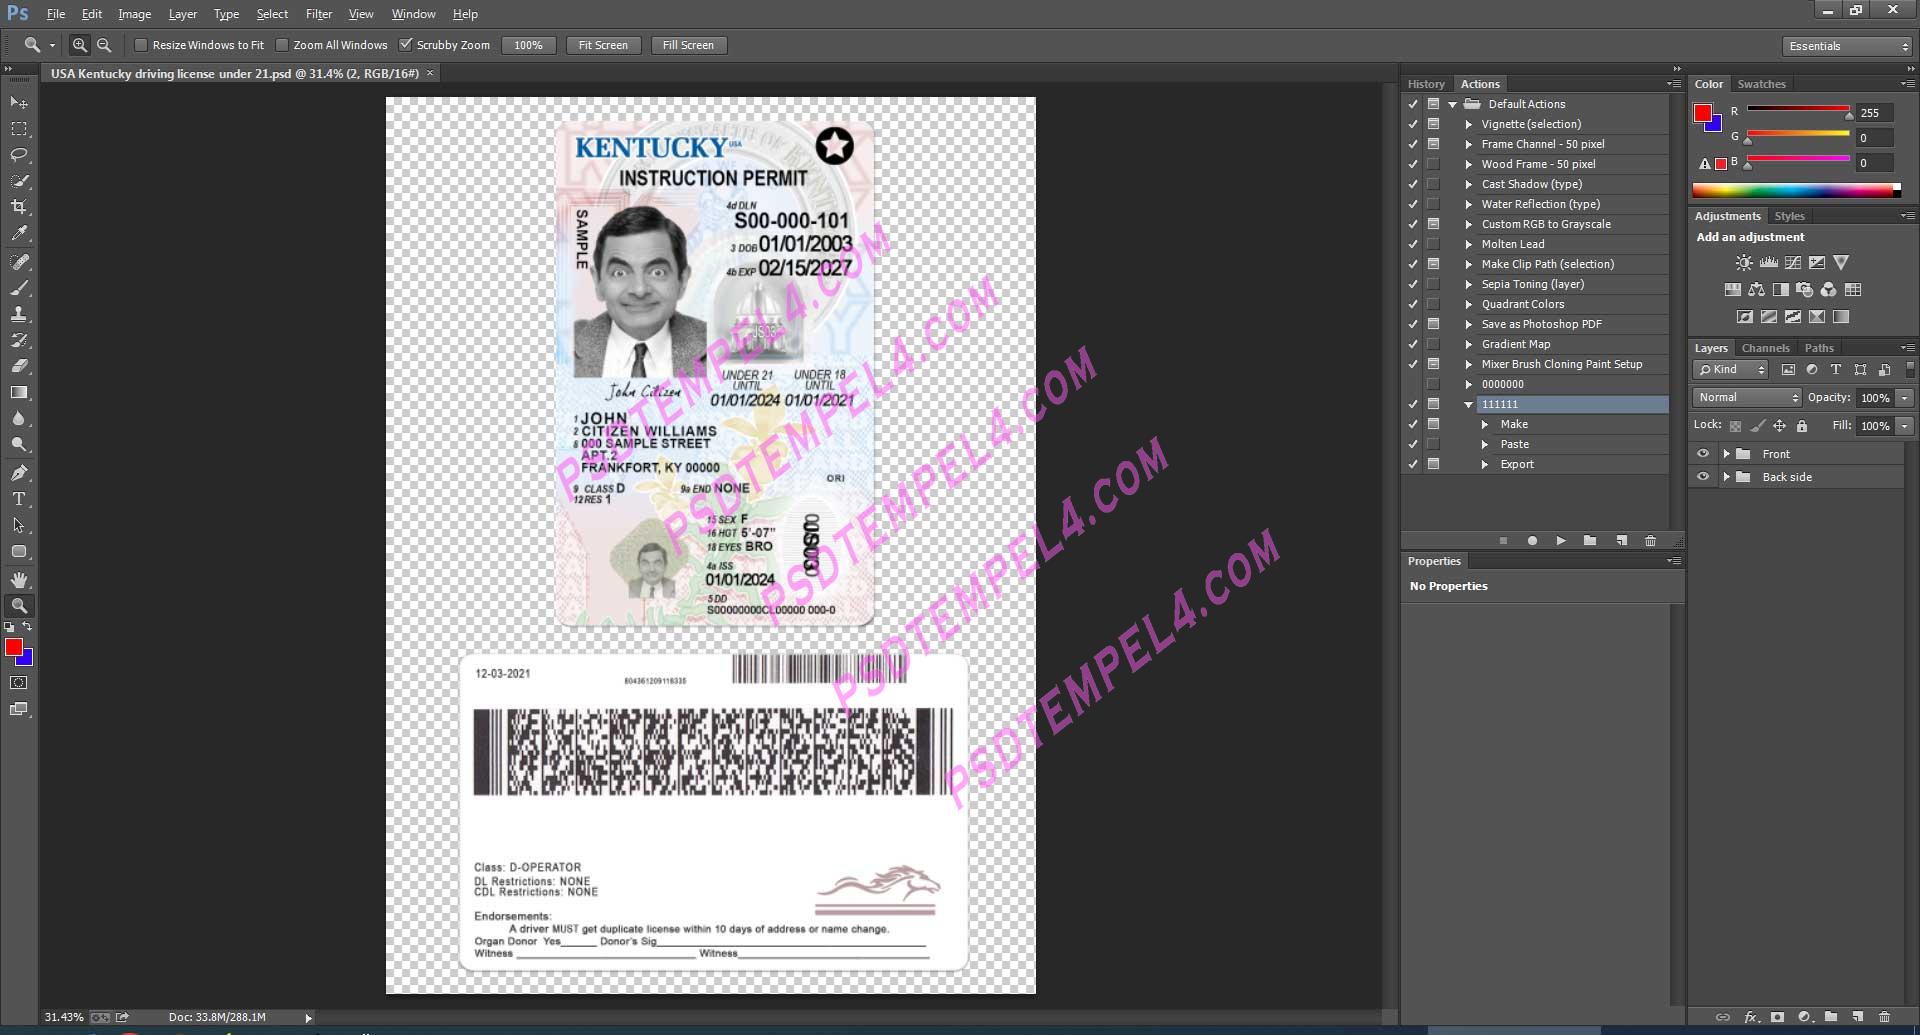Open the Filter menu
The height and width of the screenshot is (1035, 1920).
[x=319, y=13]
